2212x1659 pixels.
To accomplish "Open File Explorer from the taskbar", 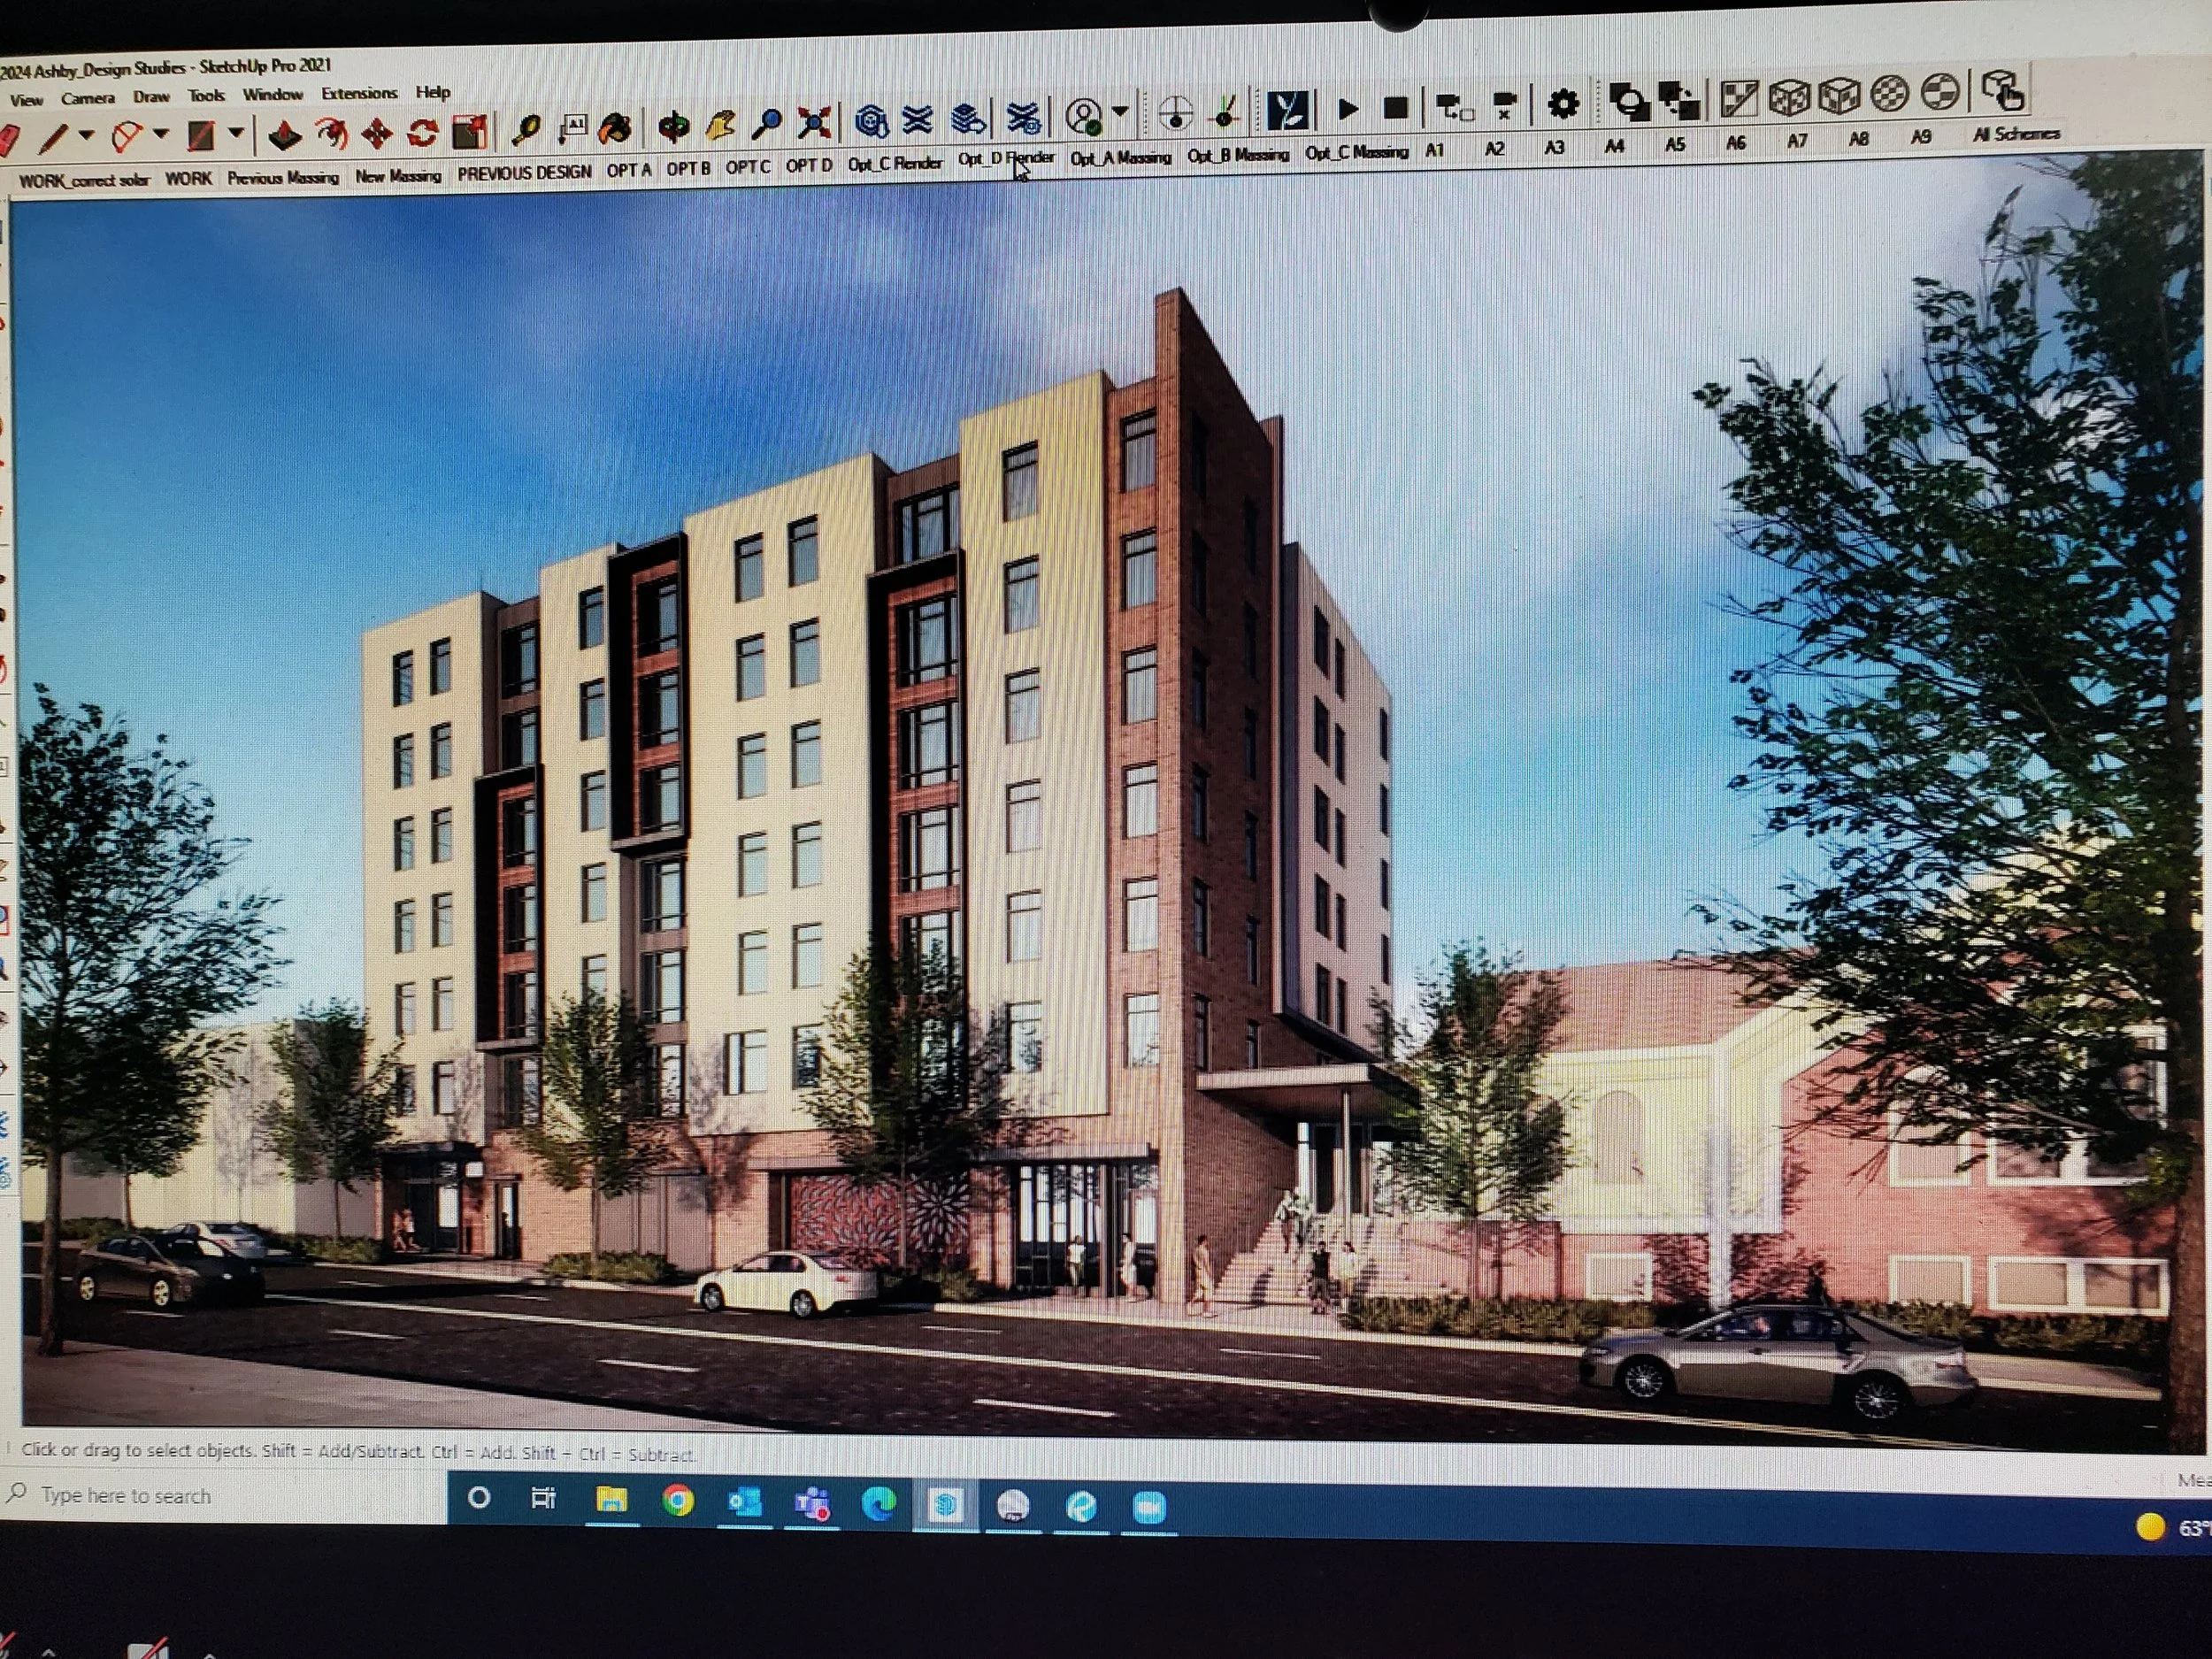I will [611, 1500].
